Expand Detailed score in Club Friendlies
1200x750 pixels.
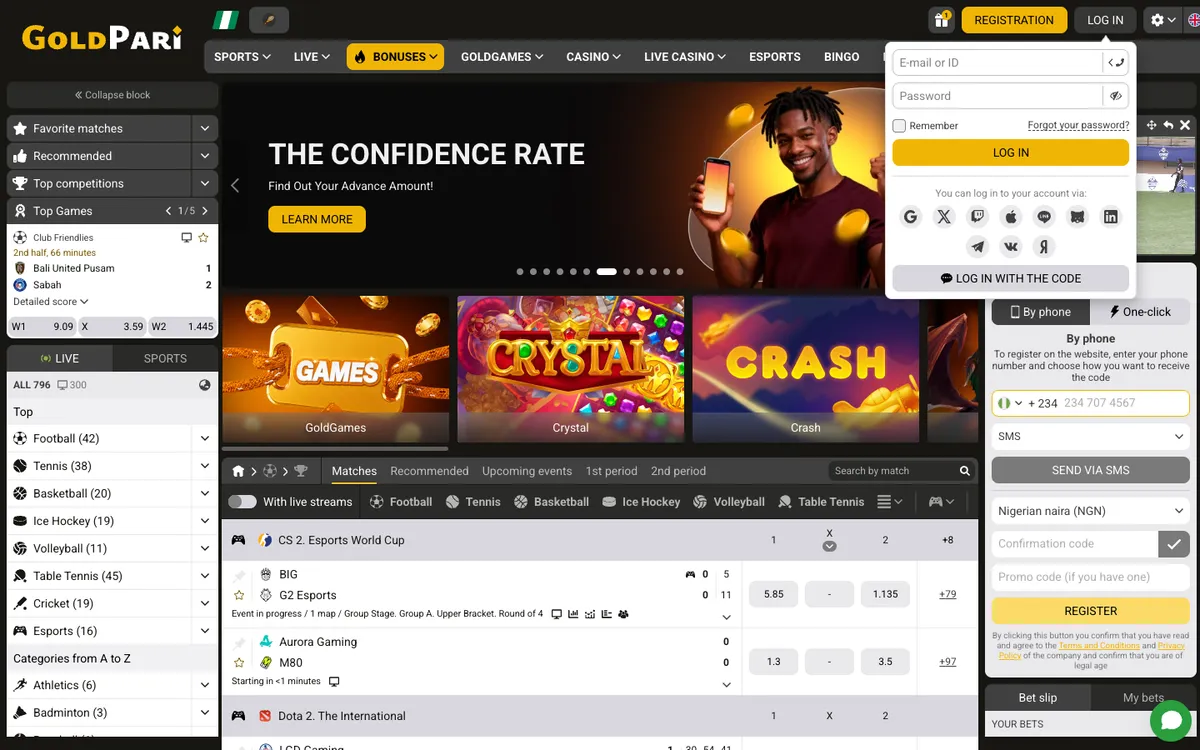pyautogui.click(x=51, y=301)
